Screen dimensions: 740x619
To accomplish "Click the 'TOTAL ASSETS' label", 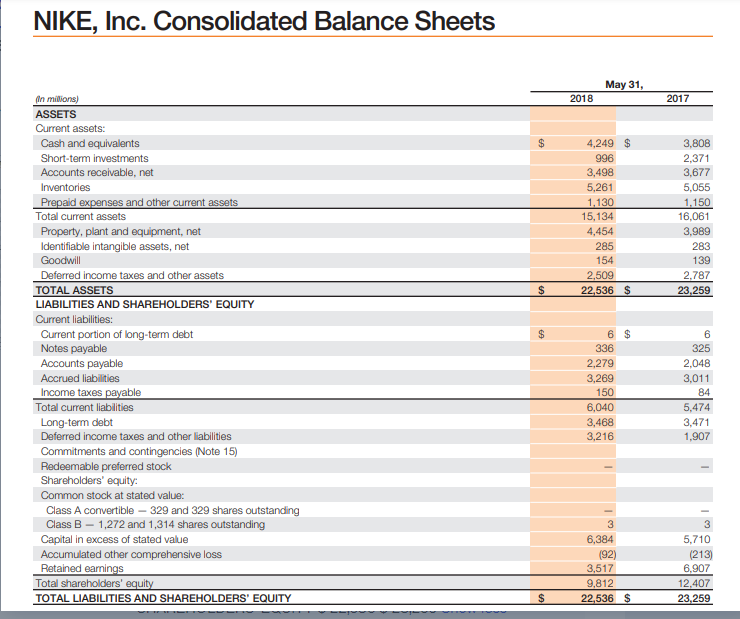I will click(x=74, y=290).
